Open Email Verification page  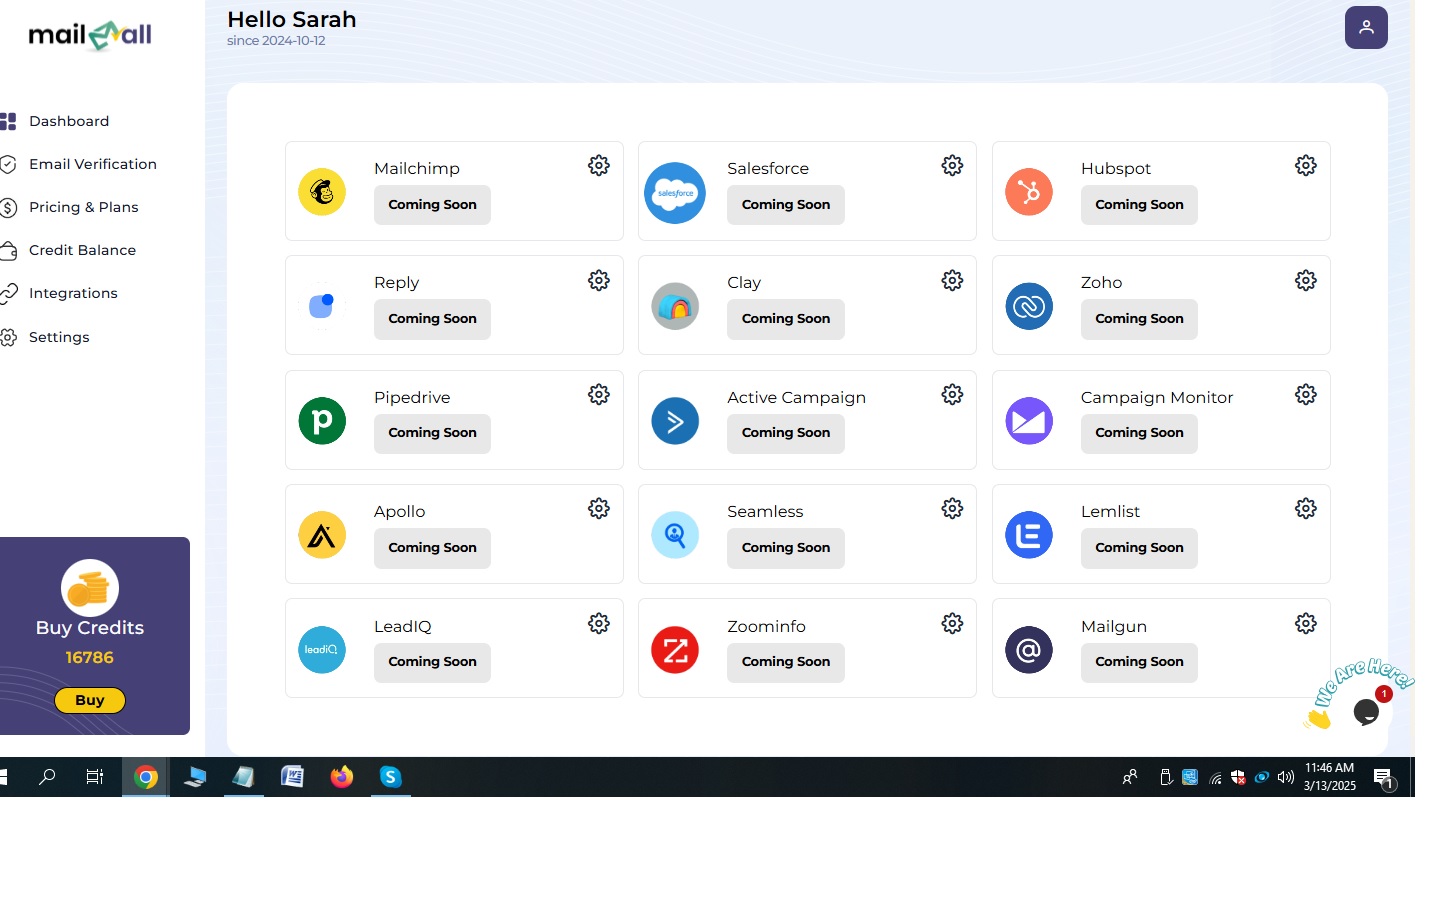pyautogui.click(x=93, y=164)
